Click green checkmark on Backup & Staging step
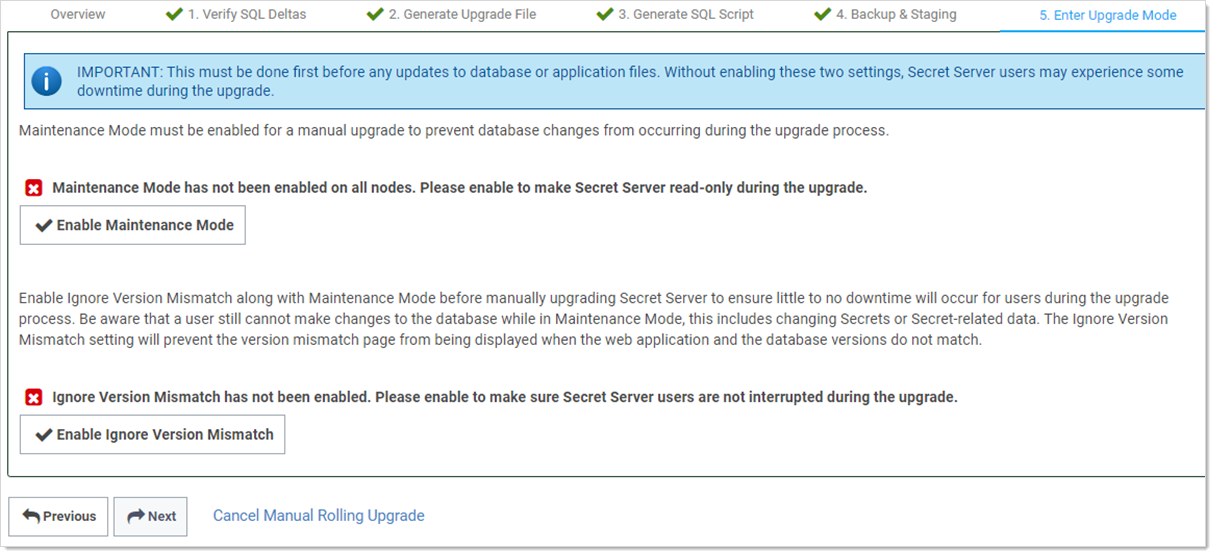The image size is (1214, 555). 823,15
